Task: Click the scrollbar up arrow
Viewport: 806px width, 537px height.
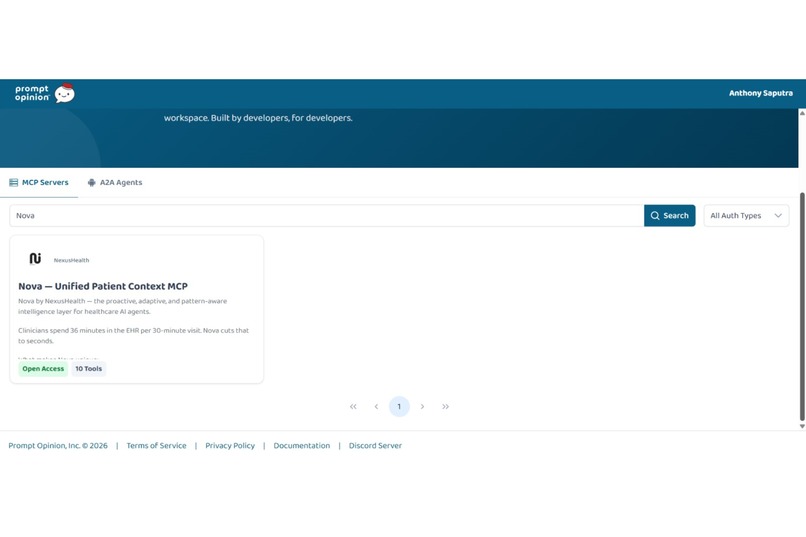Action: tap(802, 113)
